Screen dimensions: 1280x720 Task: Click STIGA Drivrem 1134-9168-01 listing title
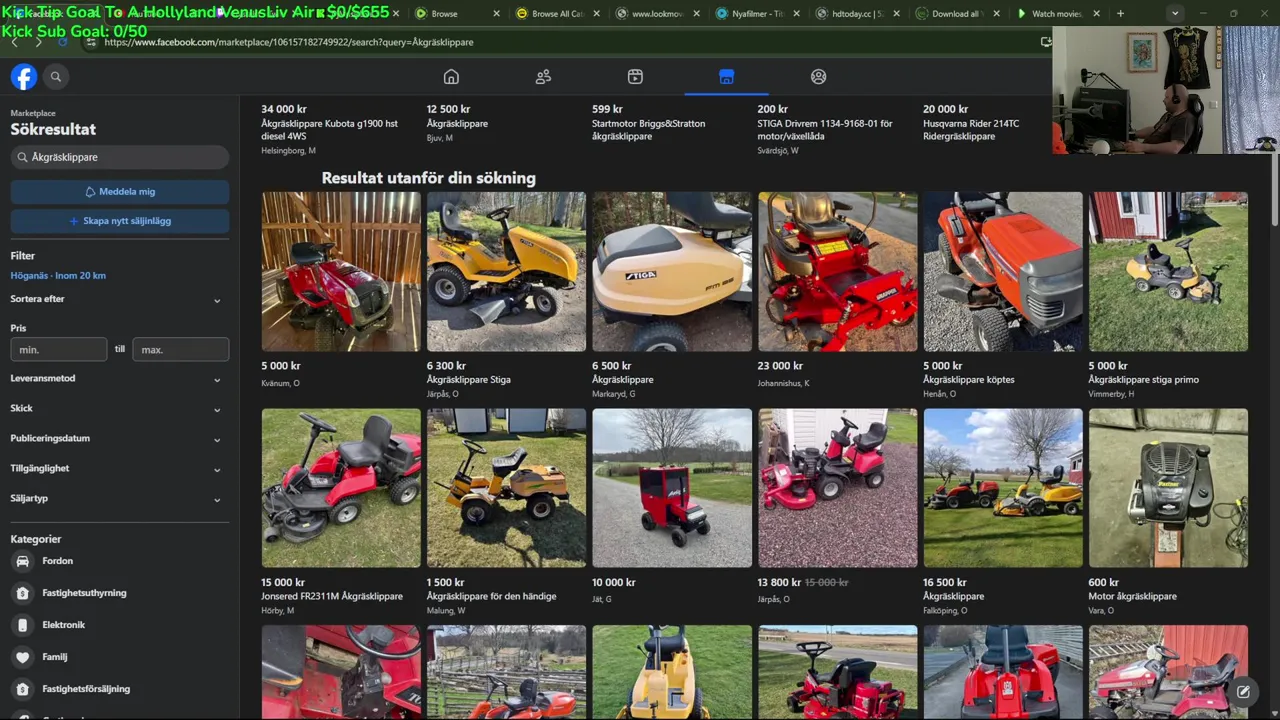825,130
